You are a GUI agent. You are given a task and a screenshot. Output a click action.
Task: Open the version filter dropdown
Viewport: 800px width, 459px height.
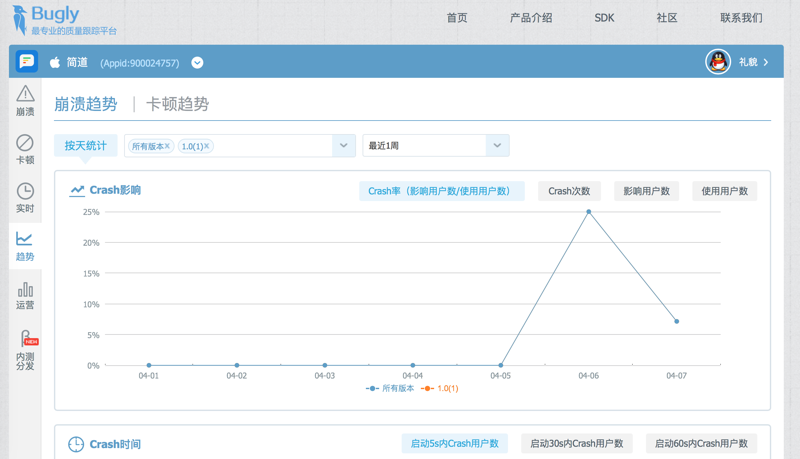344,146
